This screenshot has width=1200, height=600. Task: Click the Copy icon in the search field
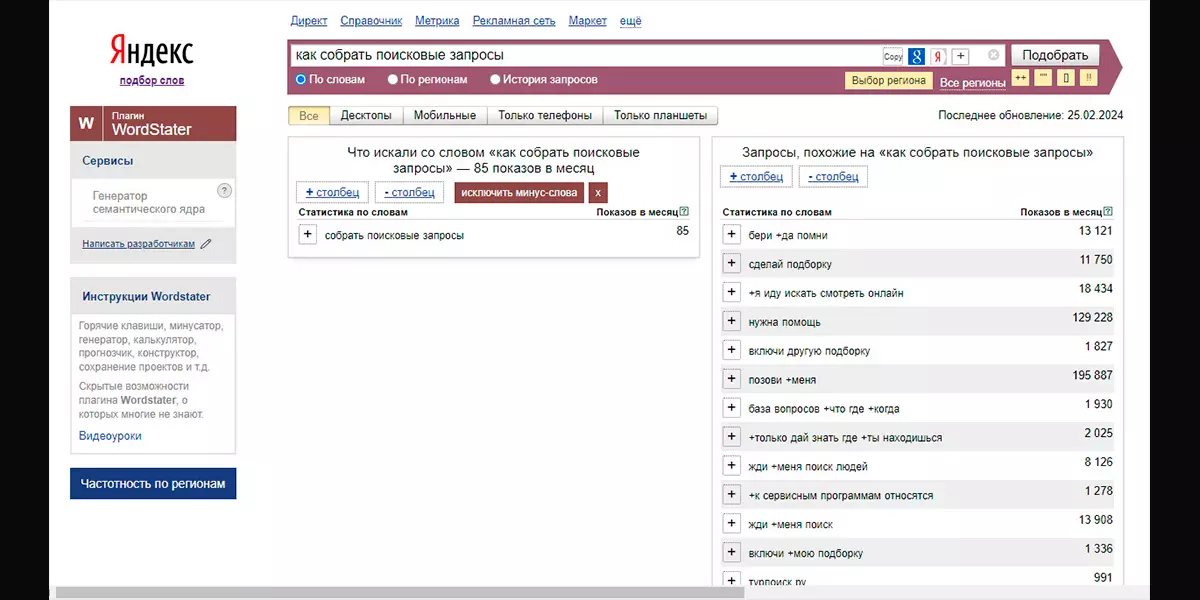tap(893, 56)
